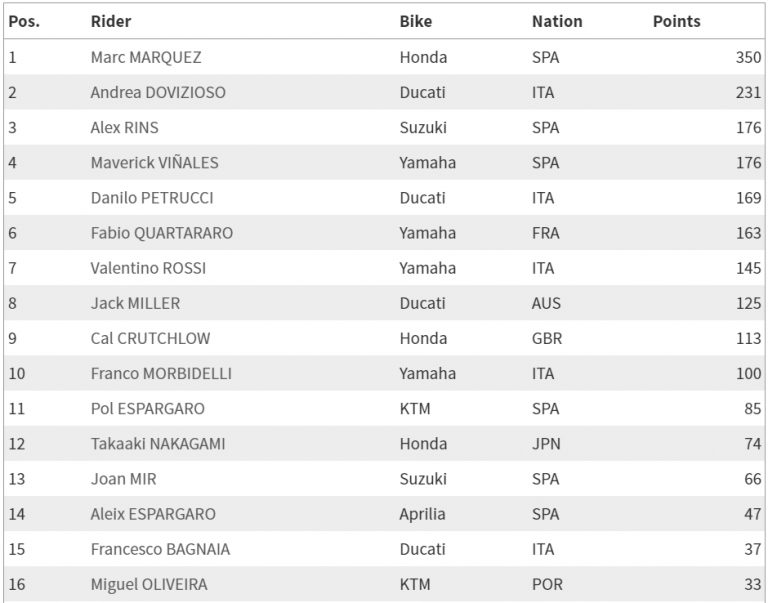Click Miguel OLIVEIRA rider name
Image resolution: width=768 pixels, height=603 pixels.
149,584
